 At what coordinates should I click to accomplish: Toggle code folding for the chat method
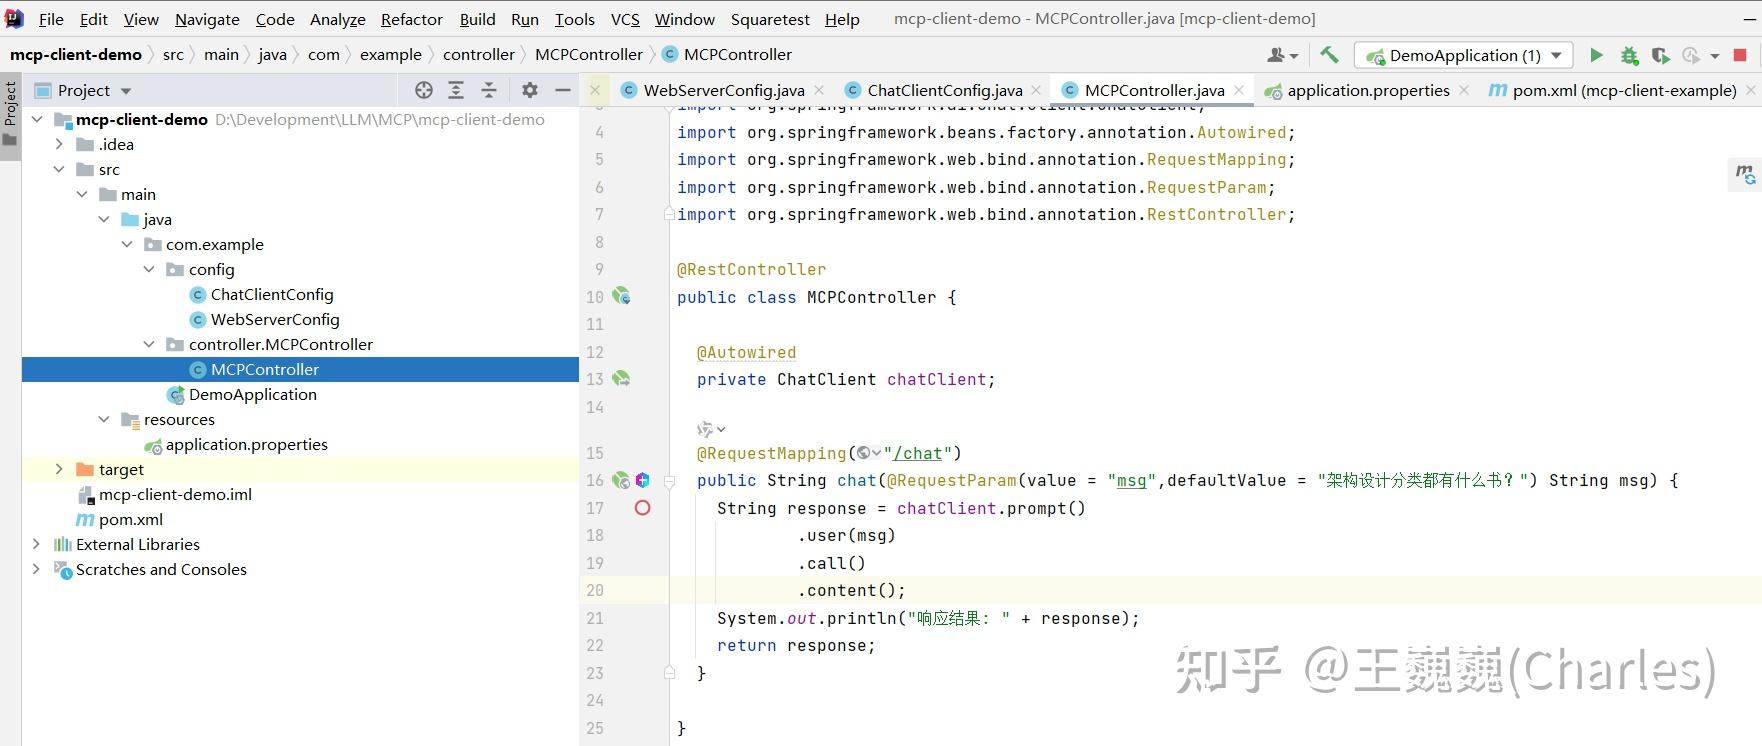pos(670,481)
